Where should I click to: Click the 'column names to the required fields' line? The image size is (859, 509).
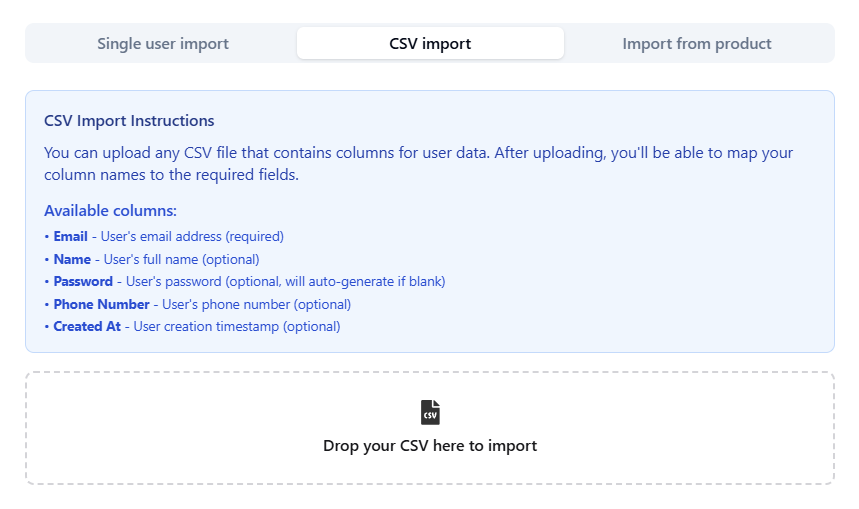[171, 175]
